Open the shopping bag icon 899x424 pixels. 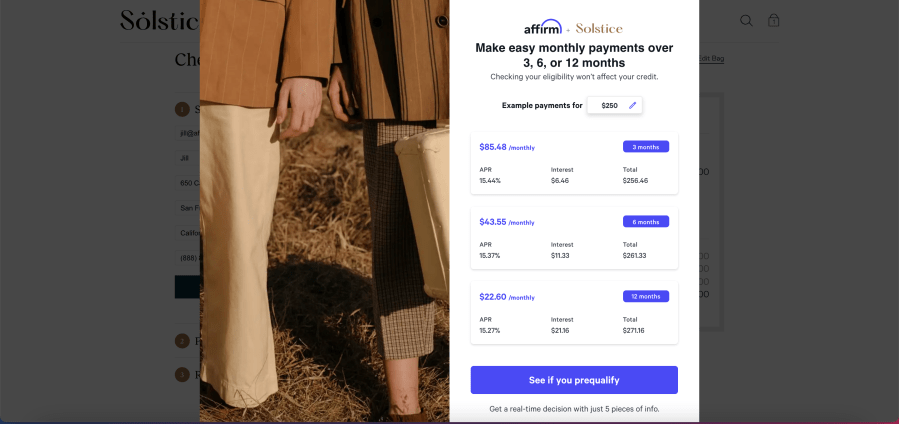[x=774, y=20]
